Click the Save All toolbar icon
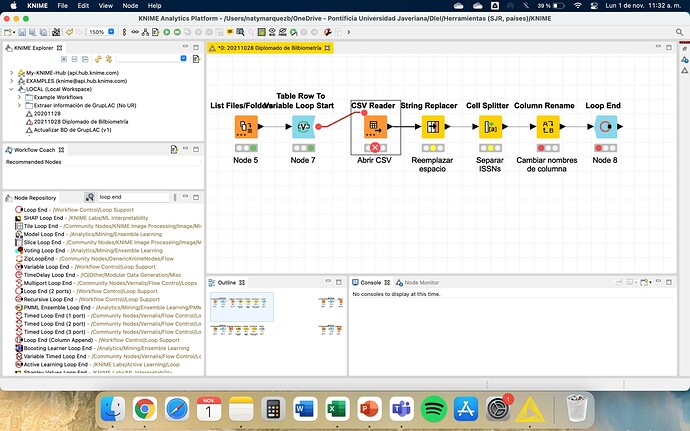 43,32
